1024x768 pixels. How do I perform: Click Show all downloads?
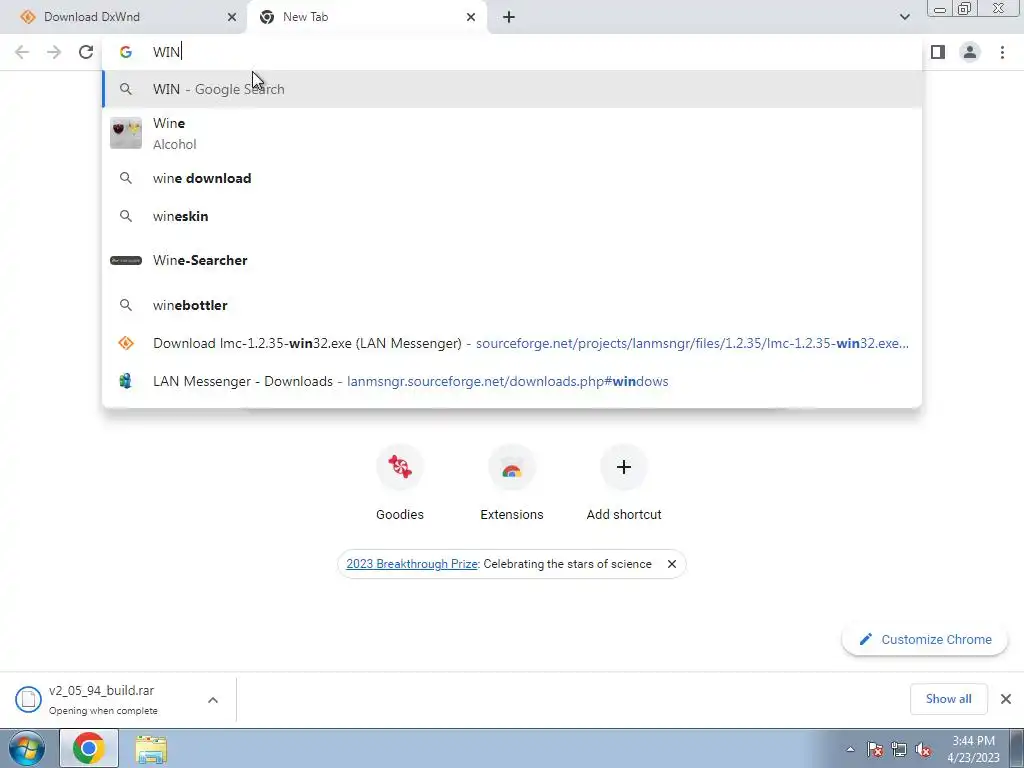(x=948, y=699)
